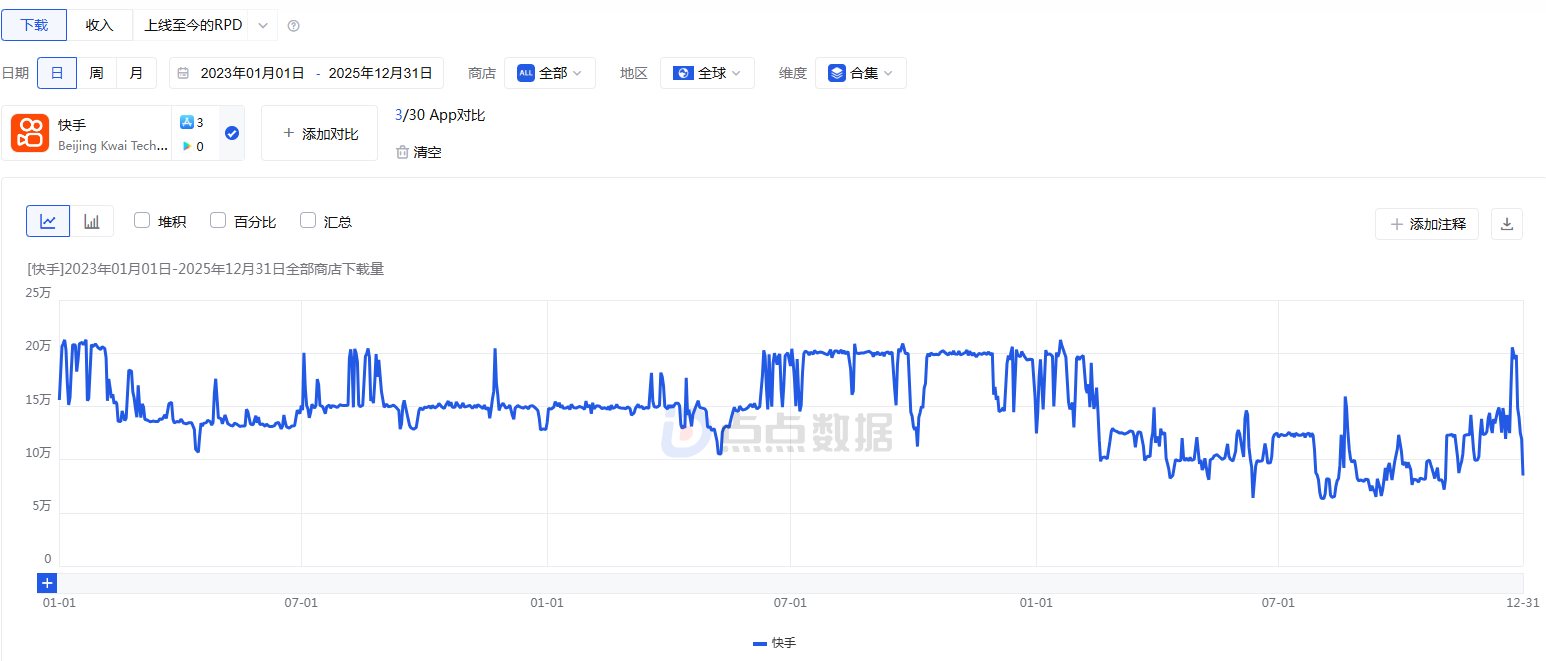1546x661 pixels.
Task: Click the chart export download icon
Action: 1507,224
